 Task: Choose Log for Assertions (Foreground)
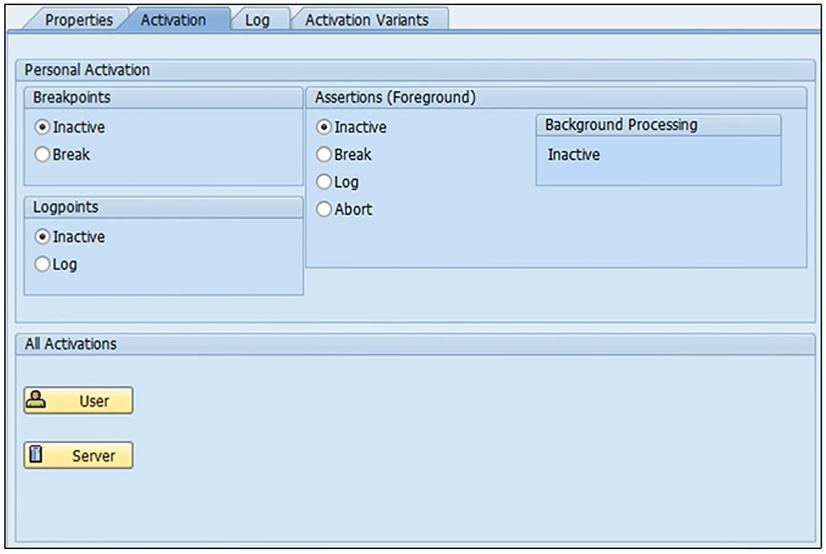(324, 182)
